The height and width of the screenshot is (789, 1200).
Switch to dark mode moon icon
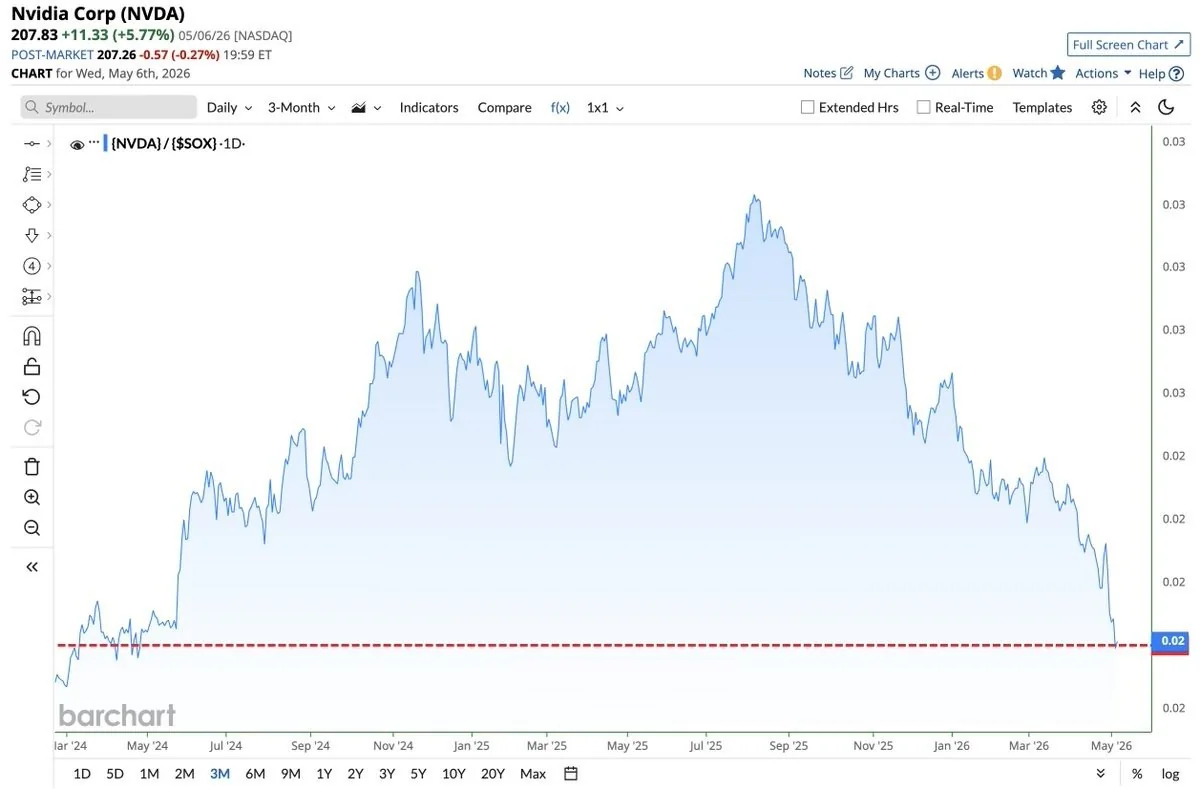(x=1166, y=107)
